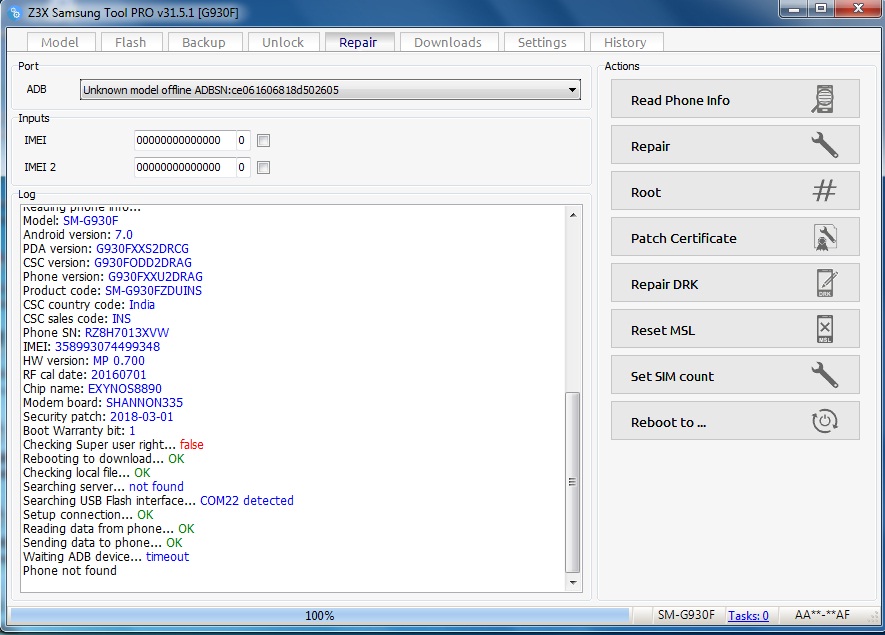Click log line Security patch: 2018-03-01

(98, 417)
